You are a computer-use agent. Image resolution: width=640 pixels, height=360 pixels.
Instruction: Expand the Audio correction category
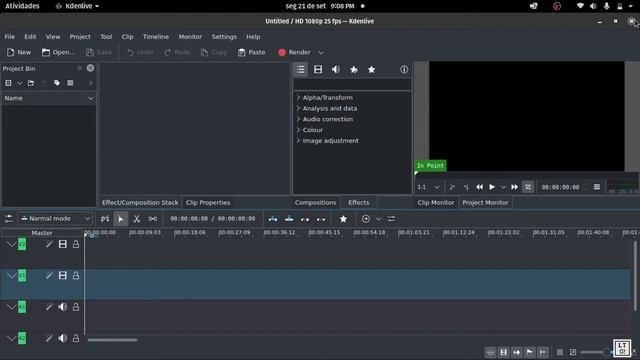pyautogui.click(x=298, y=119)
